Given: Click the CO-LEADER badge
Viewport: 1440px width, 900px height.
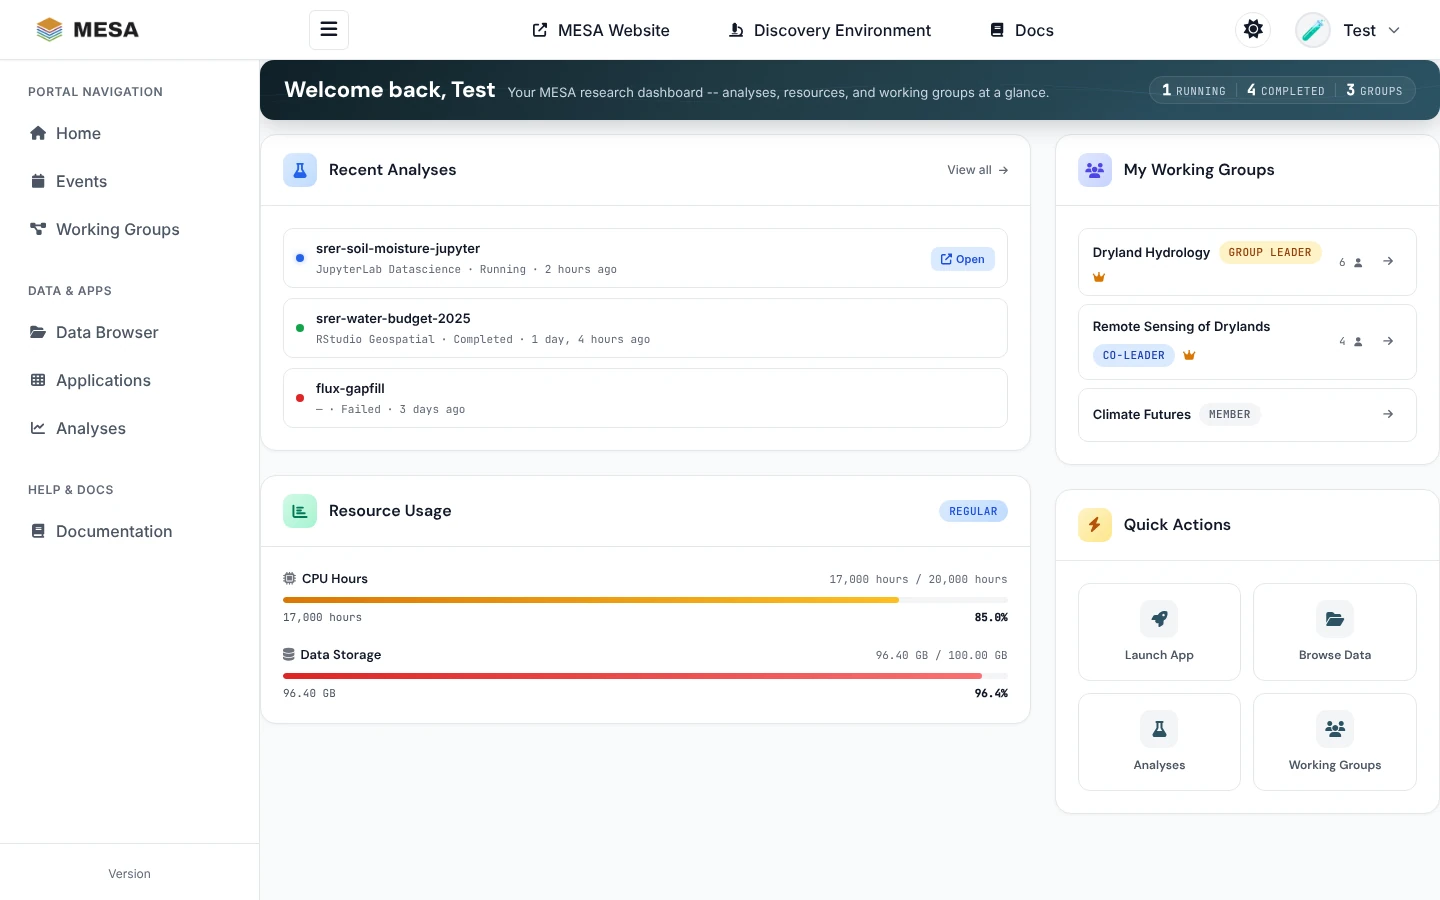Looking at the screenshot, I should pyautogui.click(x=1134, y=355).
